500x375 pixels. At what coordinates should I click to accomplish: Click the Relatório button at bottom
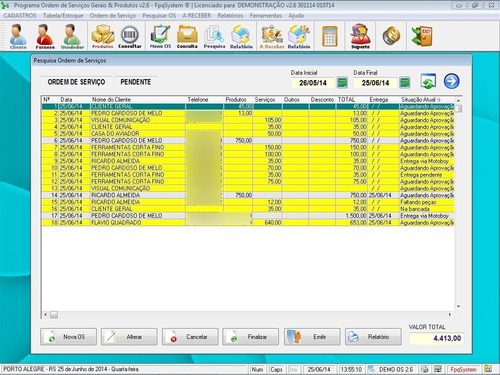373,337
